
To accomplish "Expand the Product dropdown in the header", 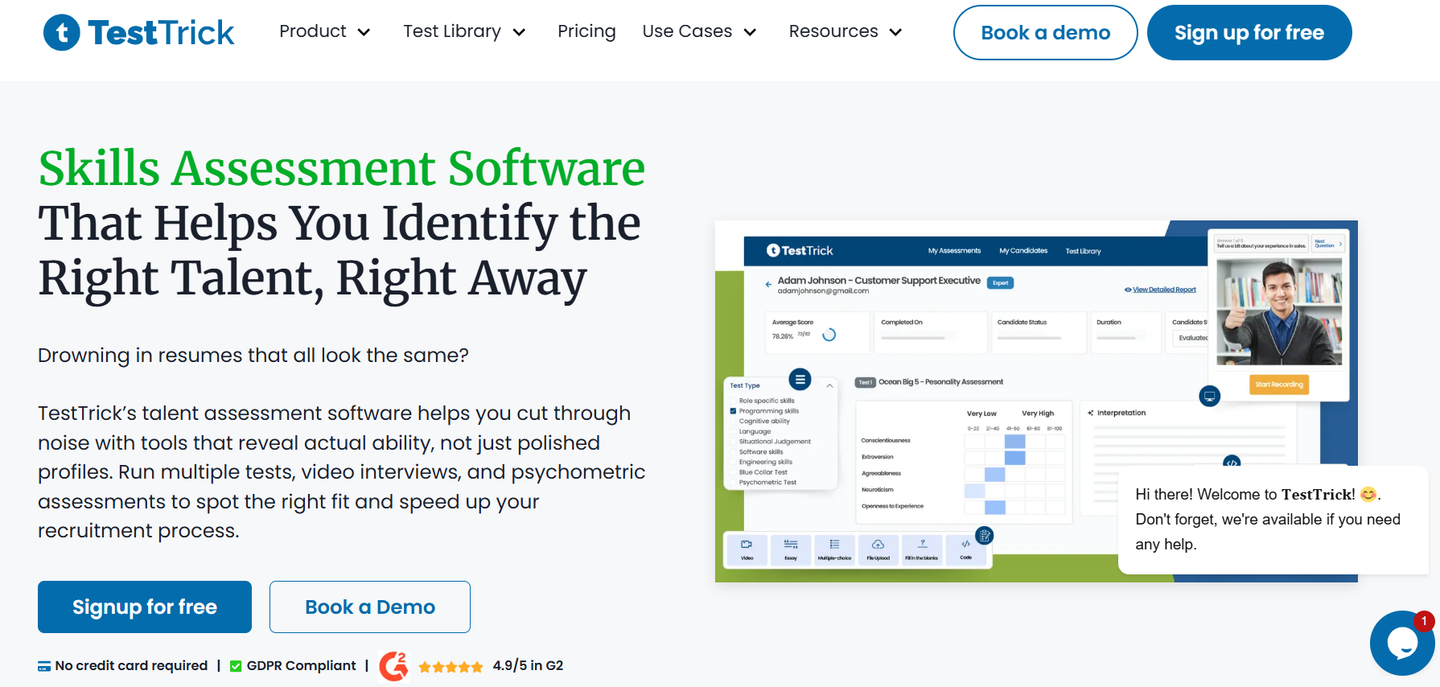I will pos(325,32).
